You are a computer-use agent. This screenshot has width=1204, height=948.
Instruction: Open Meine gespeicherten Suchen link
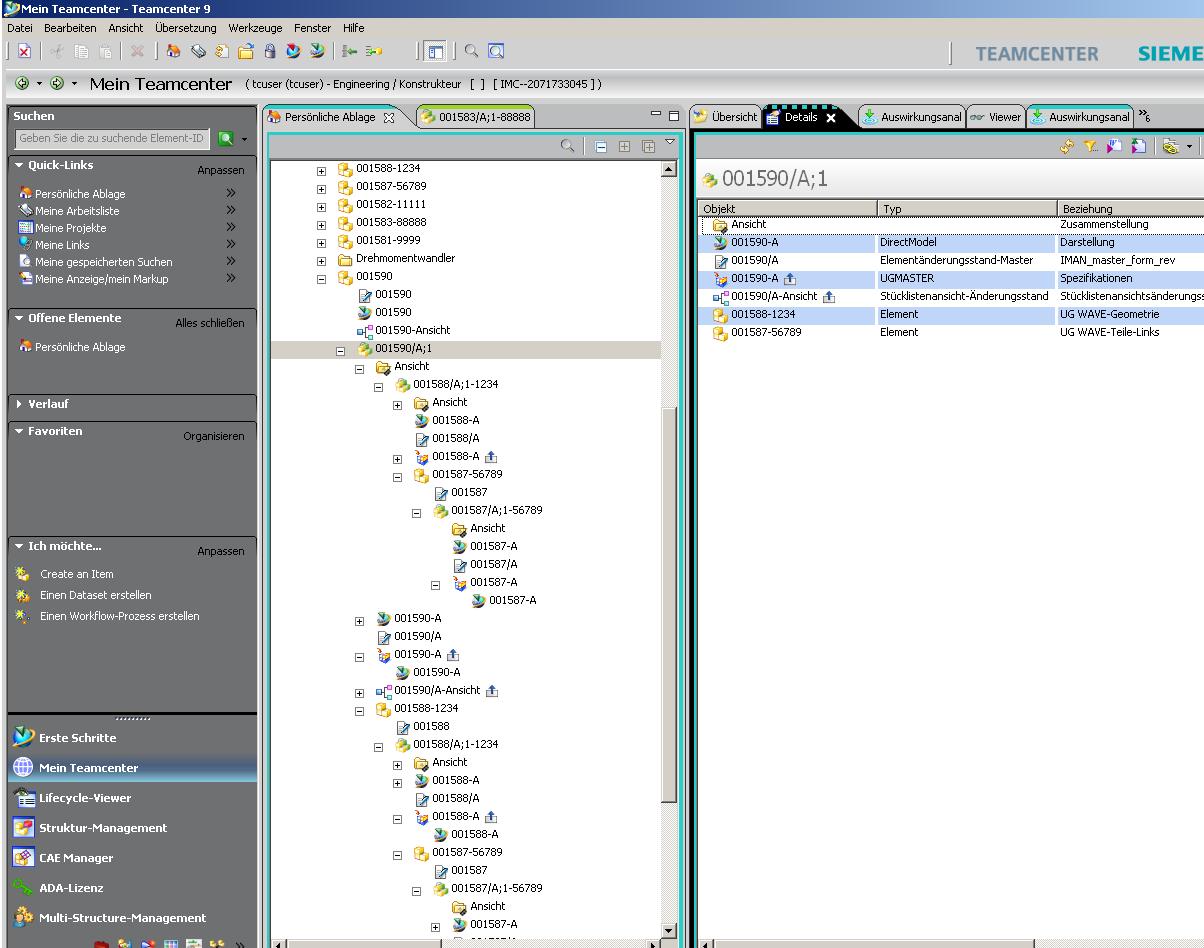tap(104, 262)
